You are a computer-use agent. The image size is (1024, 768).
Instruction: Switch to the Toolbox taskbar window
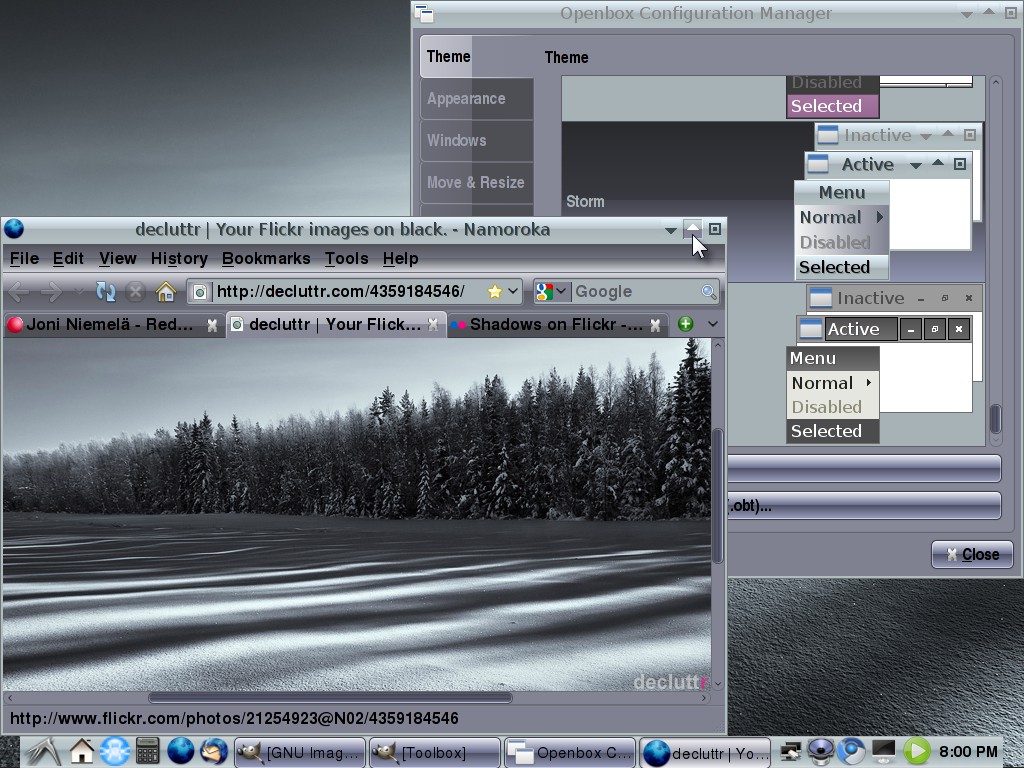[x=434, y=752]
